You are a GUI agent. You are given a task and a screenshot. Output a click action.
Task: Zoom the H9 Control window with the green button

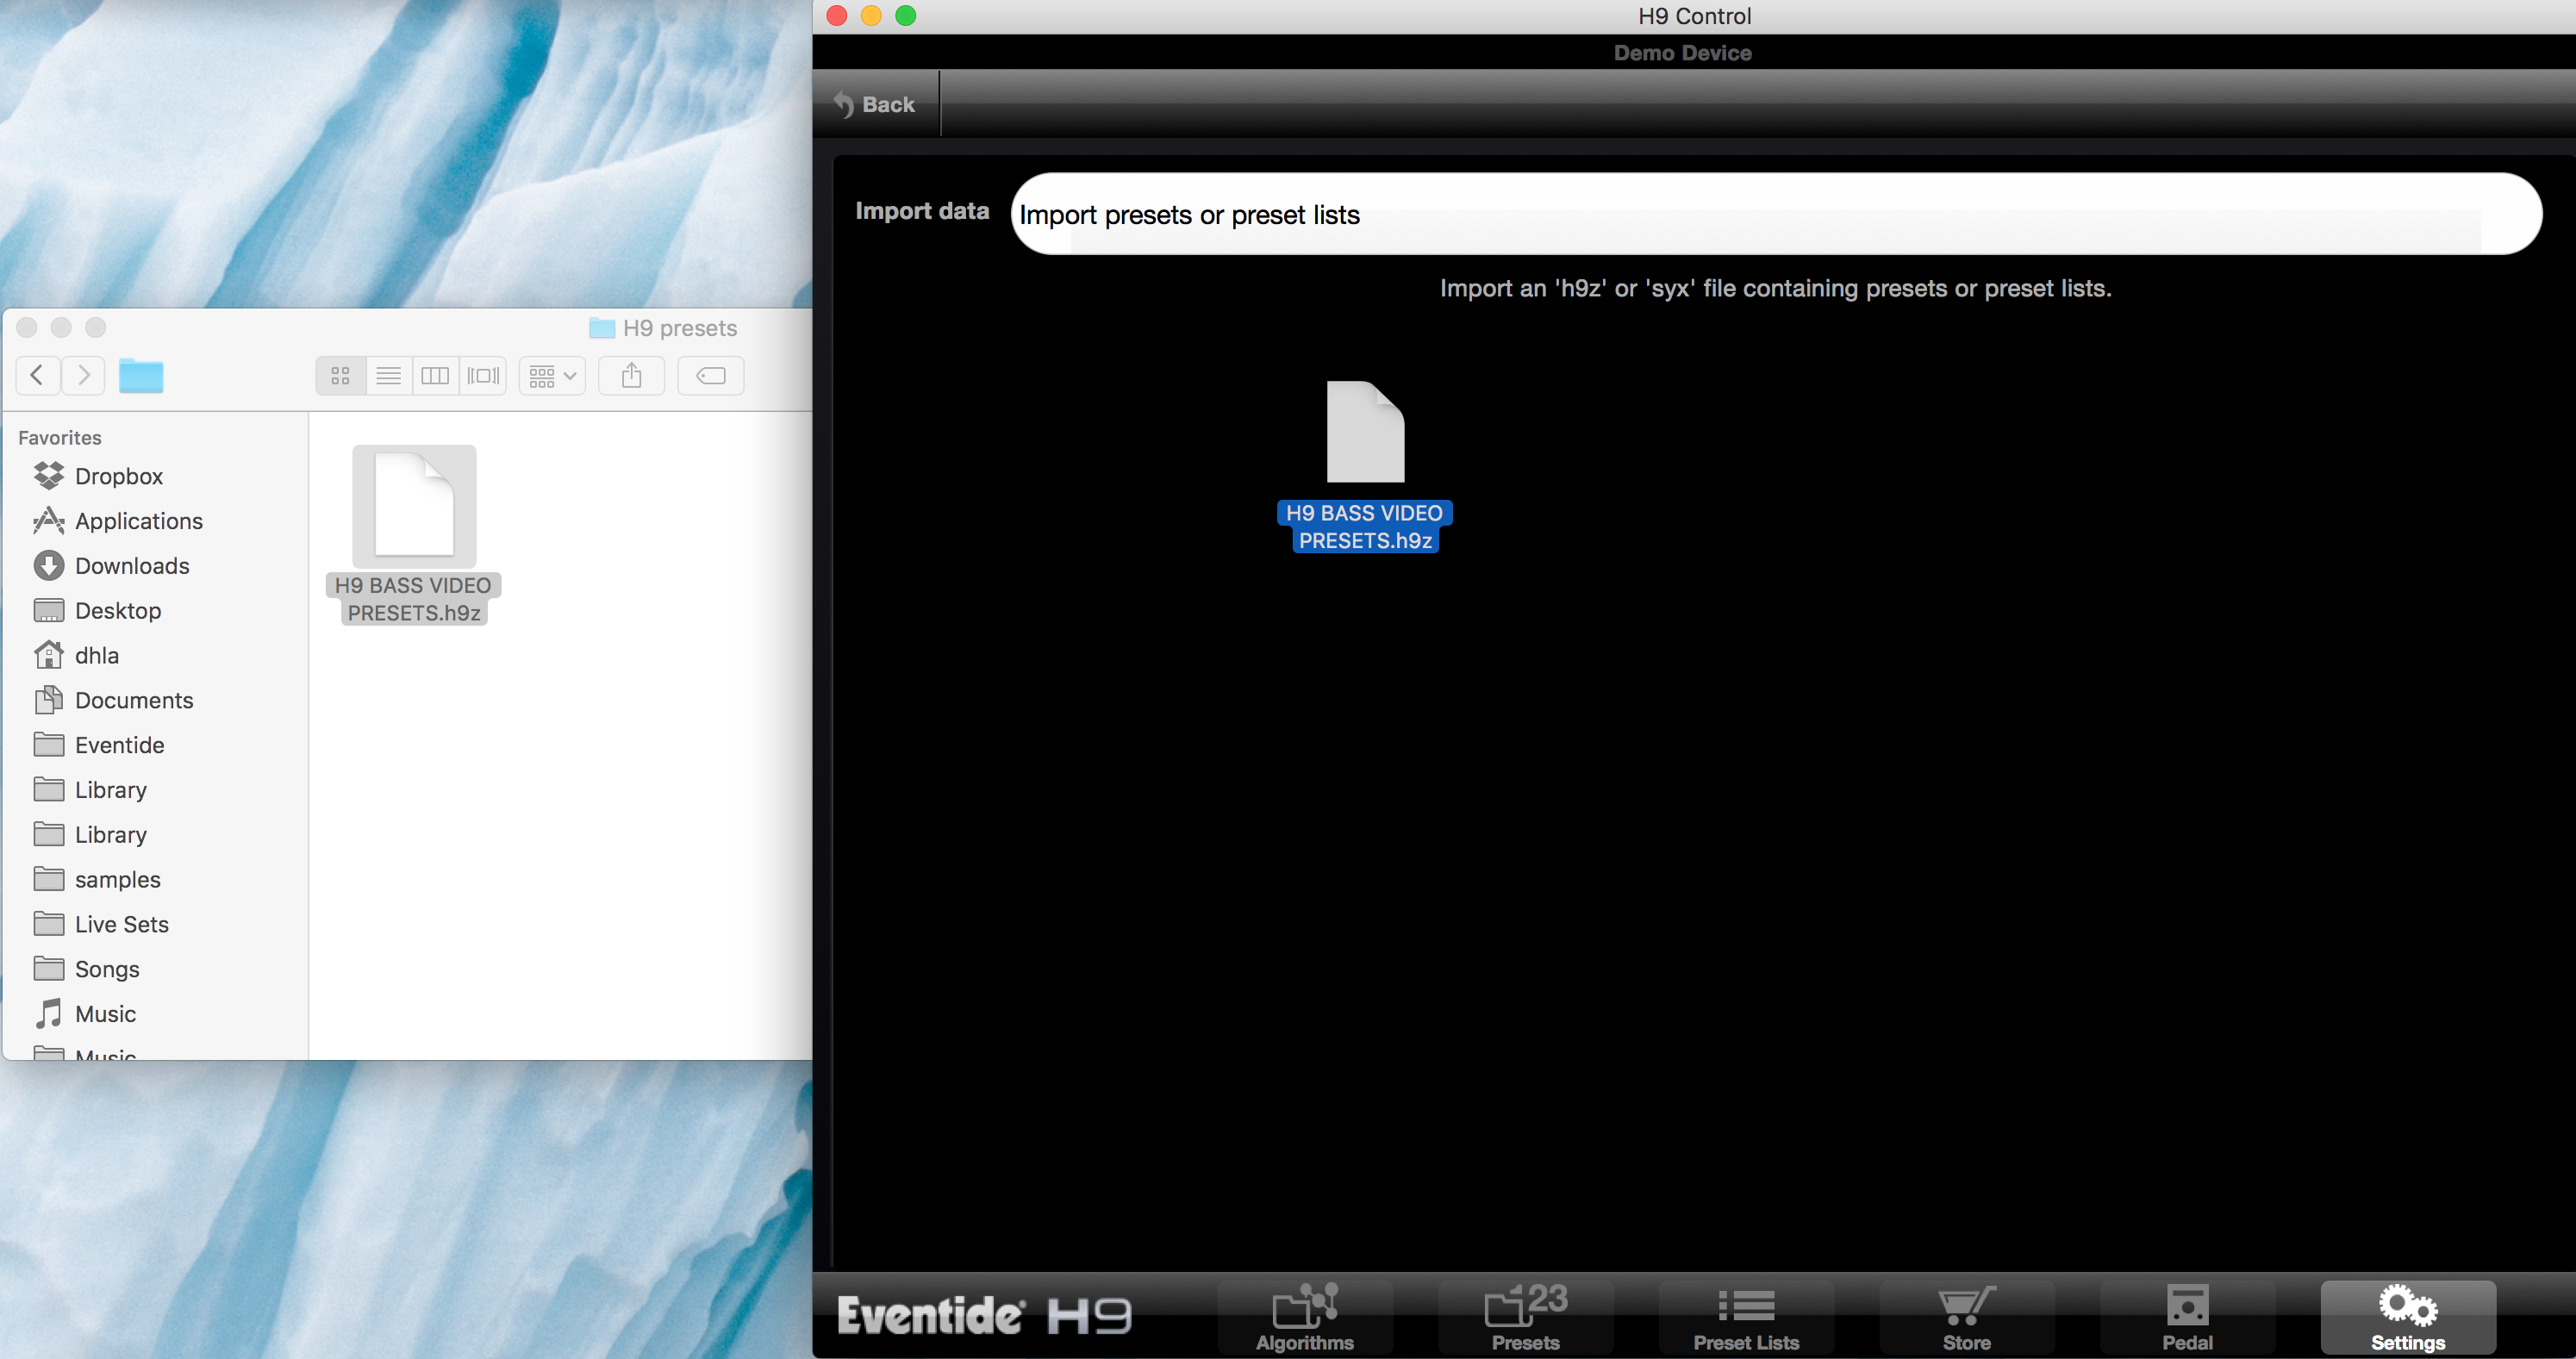click(906, 15)
